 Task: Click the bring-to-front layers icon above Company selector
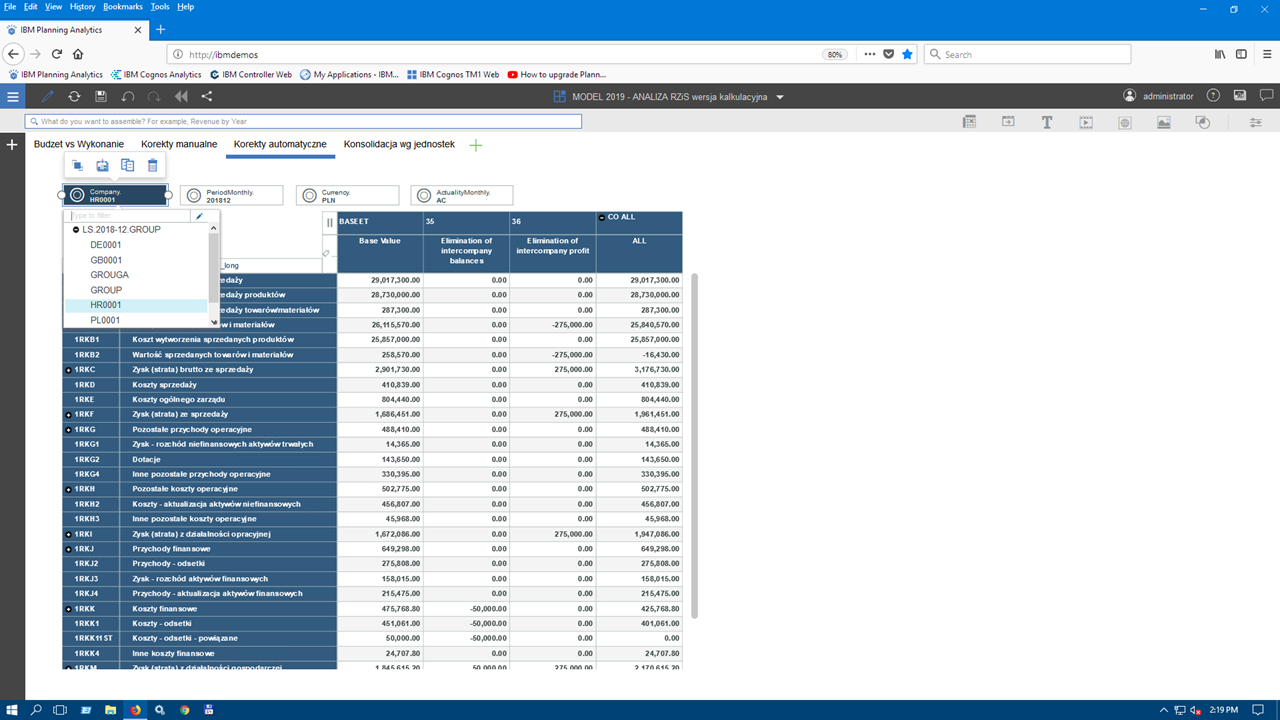[x=77, y=165]
